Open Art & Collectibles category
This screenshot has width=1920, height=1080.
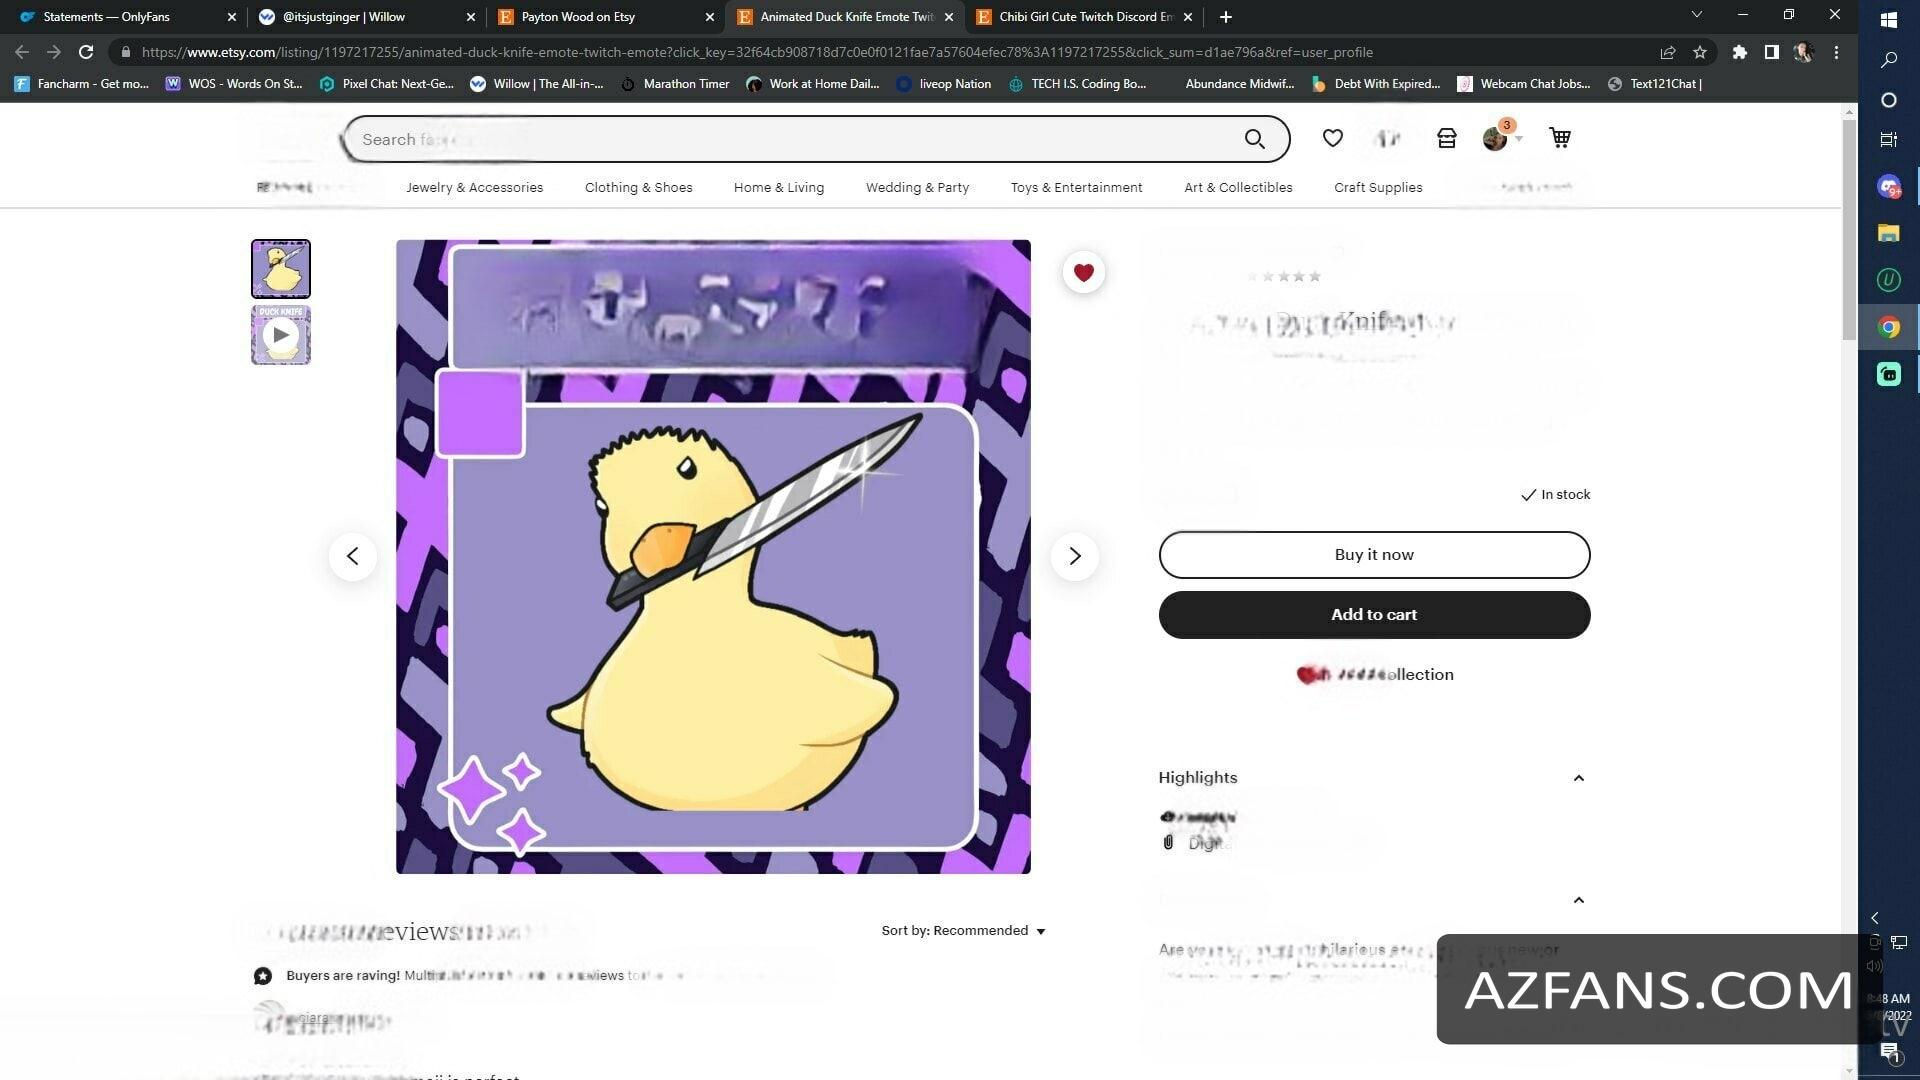coord(1238,187)
